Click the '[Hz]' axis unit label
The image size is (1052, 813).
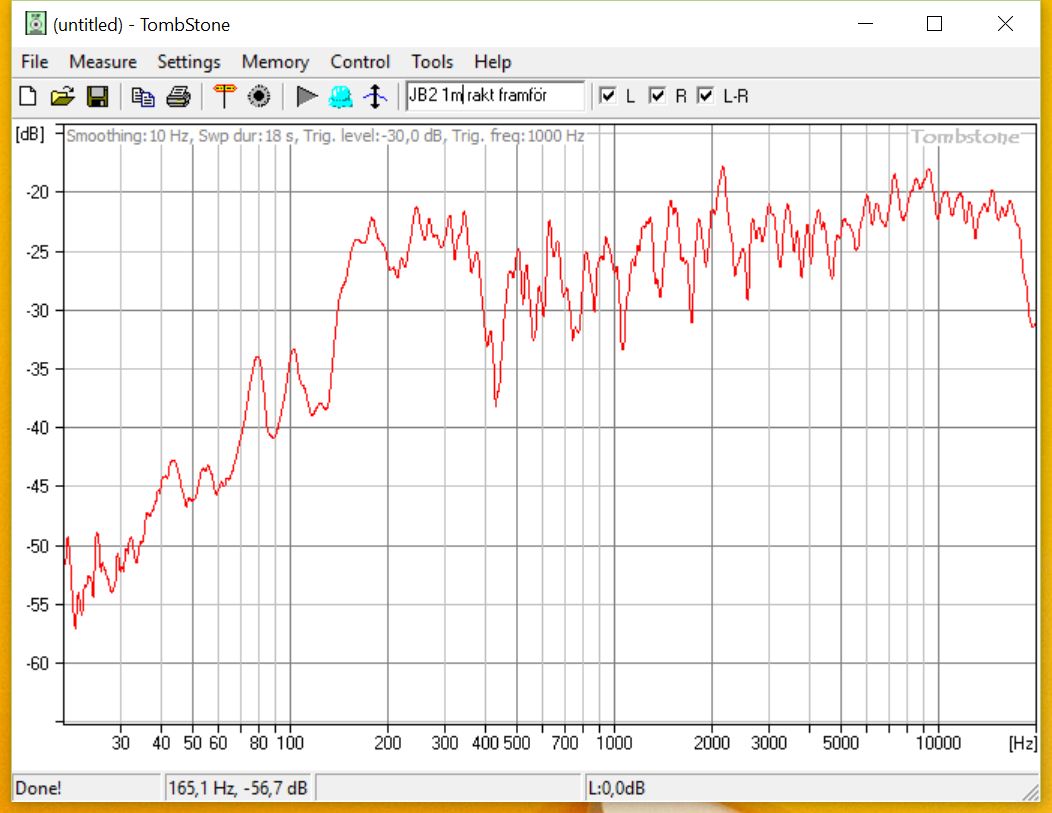click(1023, 743)
